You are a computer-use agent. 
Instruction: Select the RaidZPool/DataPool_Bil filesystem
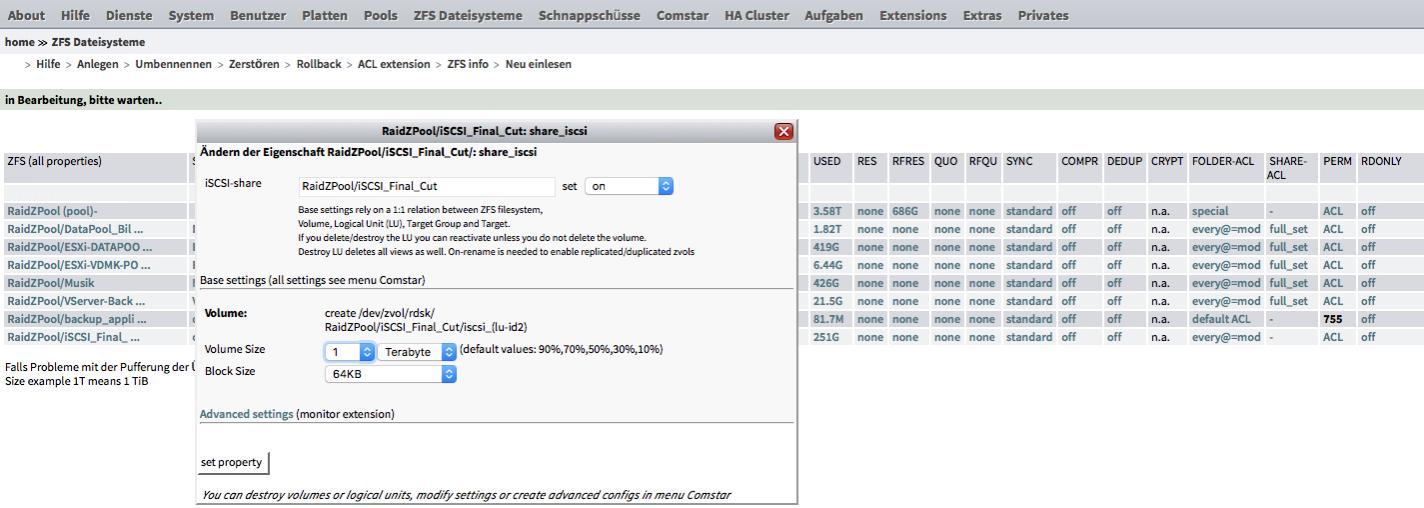[75, 229]
